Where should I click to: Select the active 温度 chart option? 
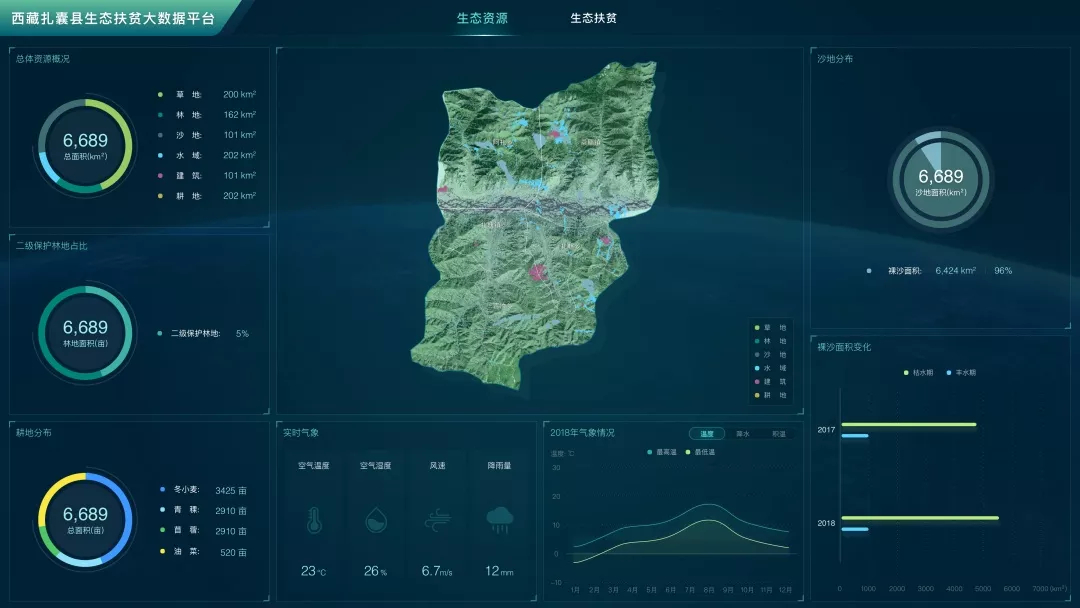point(707,434)
